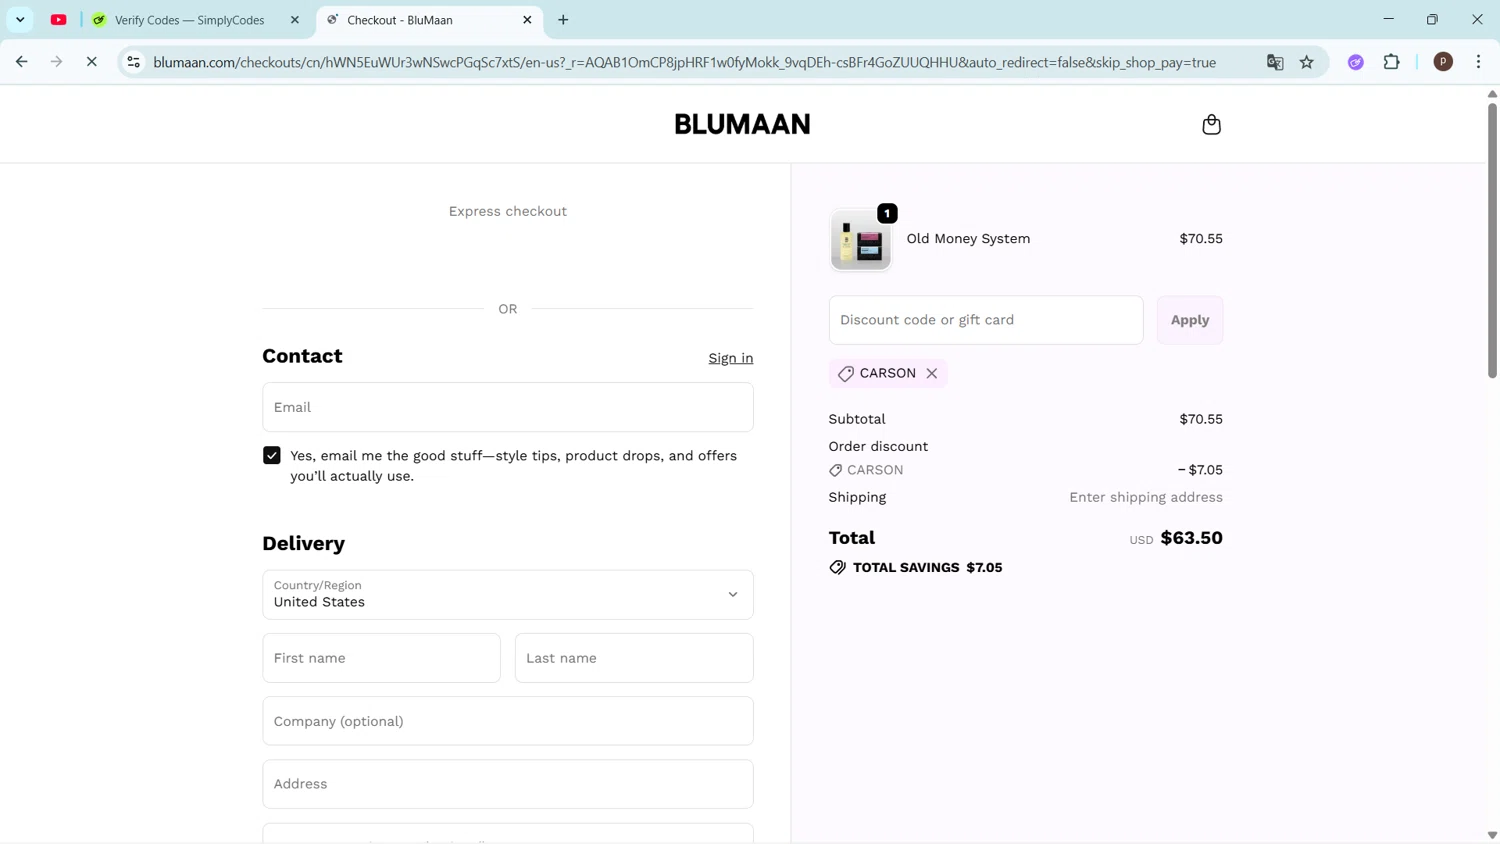This screenshot has width=1500, height=844.
Task: Apply the discount code
Action: (1189, 320)
